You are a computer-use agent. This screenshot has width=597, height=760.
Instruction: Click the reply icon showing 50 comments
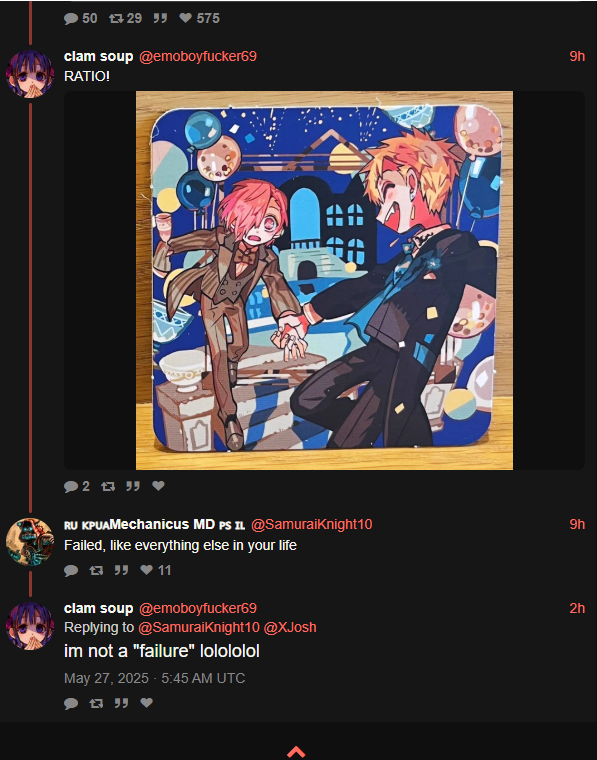click(x=71, y=18)
